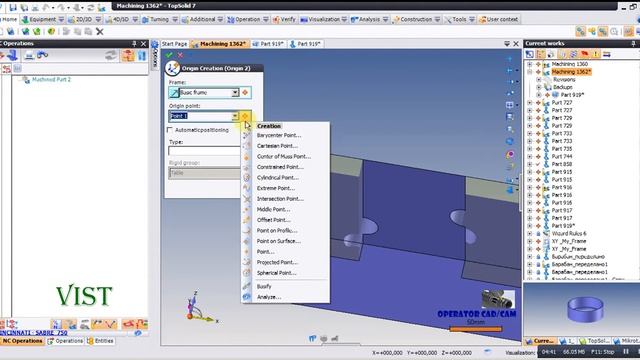
Task: Click the warning exclamation icon in Current works toolbar
Action: pyautogui.click(x=596, y=54)
